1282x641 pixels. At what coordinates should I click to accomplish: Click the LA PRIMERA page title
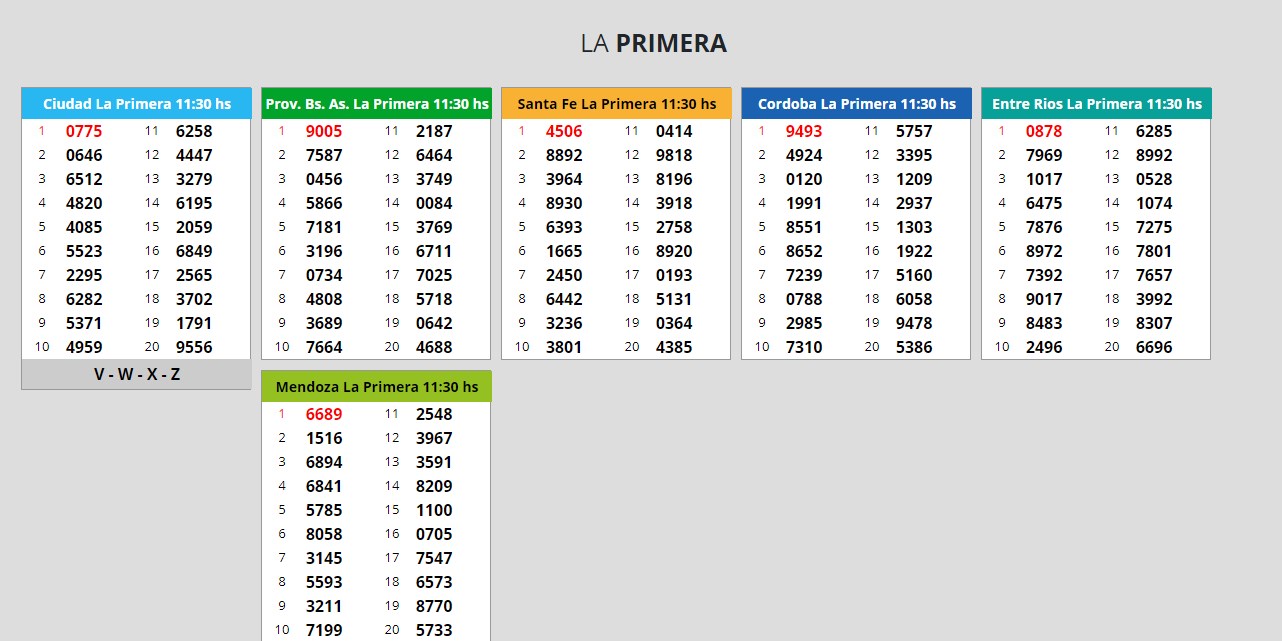click(653, 44)
